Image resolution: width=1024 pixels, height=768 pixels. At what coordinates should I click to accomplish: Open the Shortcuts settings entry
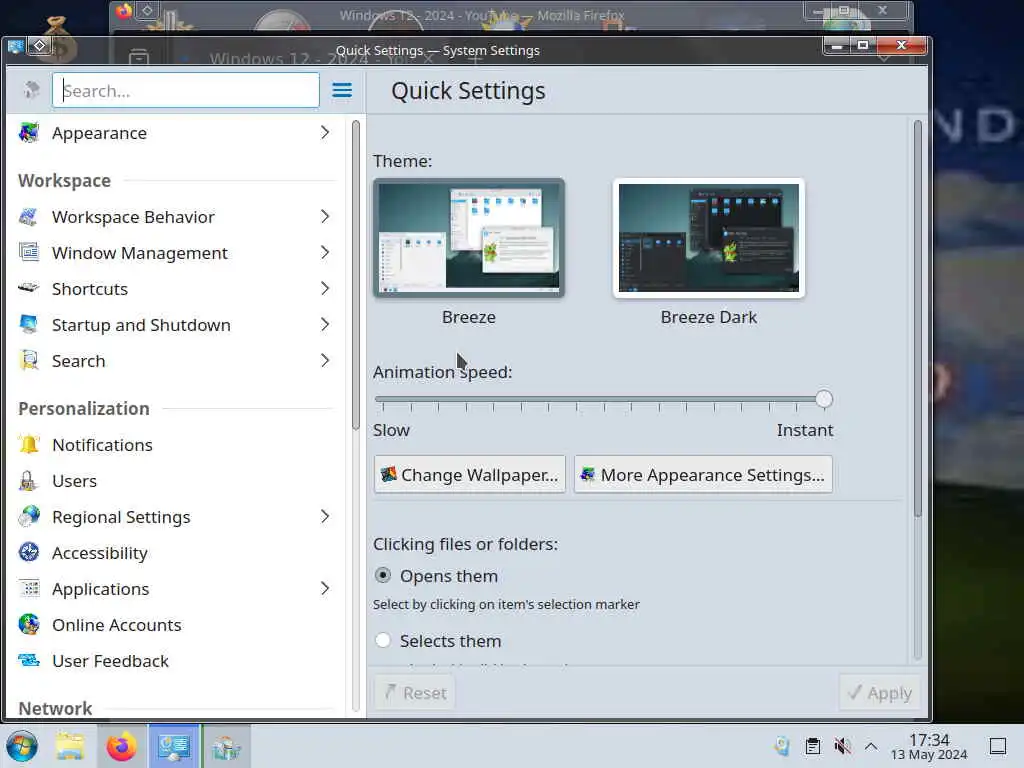pyautogui.click(x=176, y=288)
